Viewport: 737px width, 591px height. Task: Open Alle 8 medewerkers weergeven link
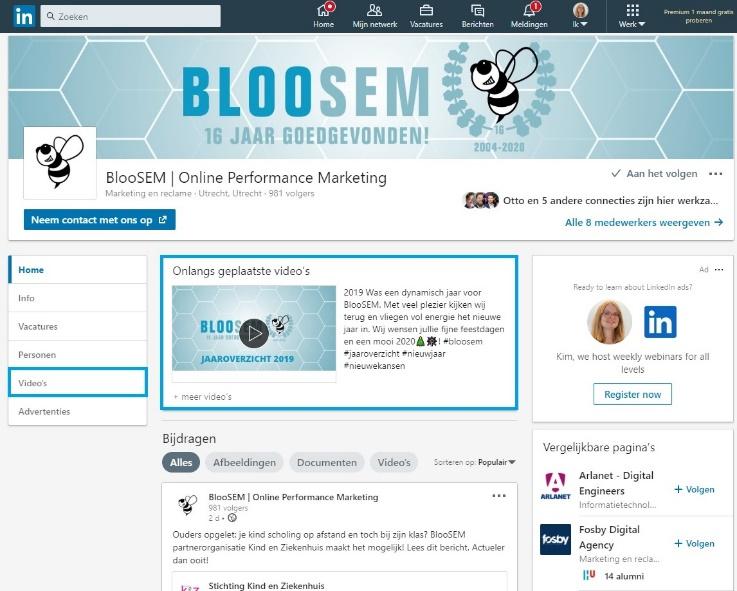[x=644, y=222]
